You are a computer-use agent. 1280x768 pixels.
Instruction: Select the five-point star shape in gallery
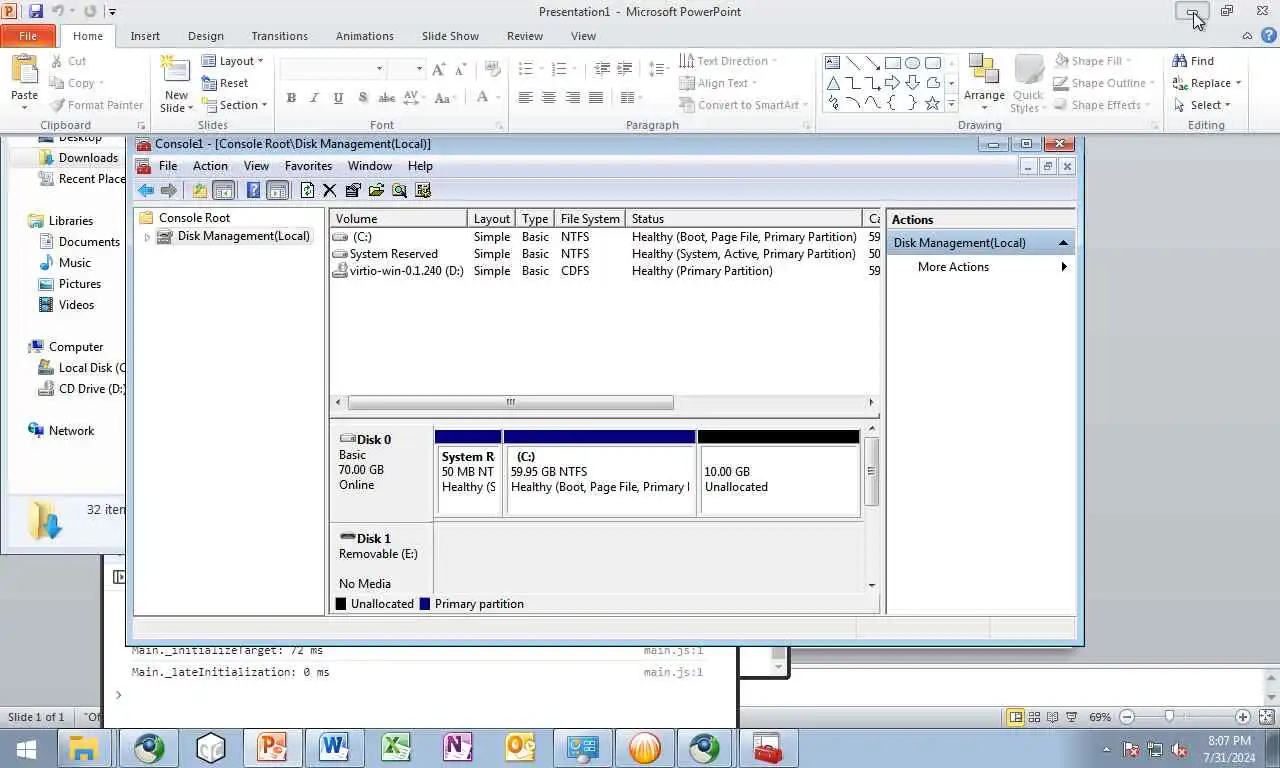(932, 103)
